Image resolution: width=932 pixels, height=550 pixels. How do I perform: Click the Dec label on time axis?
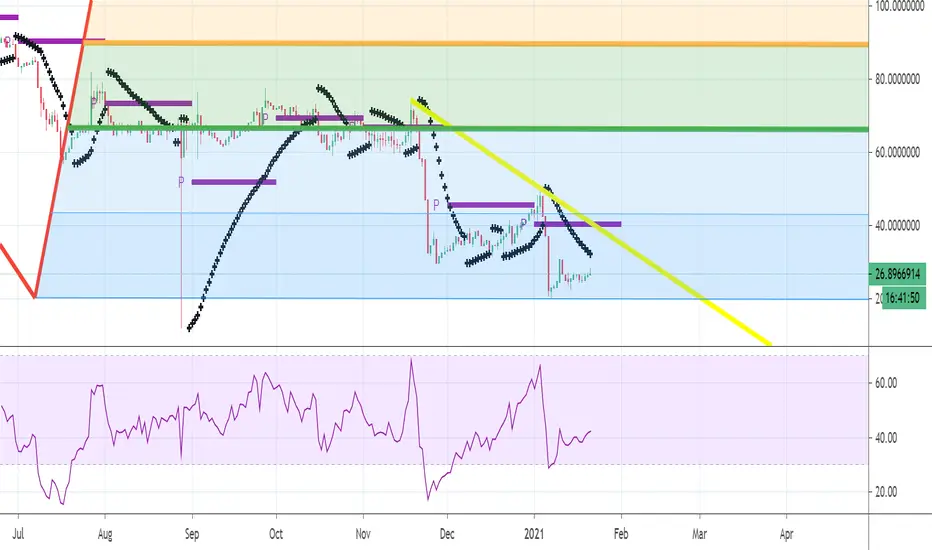click(x=447, y=534)
